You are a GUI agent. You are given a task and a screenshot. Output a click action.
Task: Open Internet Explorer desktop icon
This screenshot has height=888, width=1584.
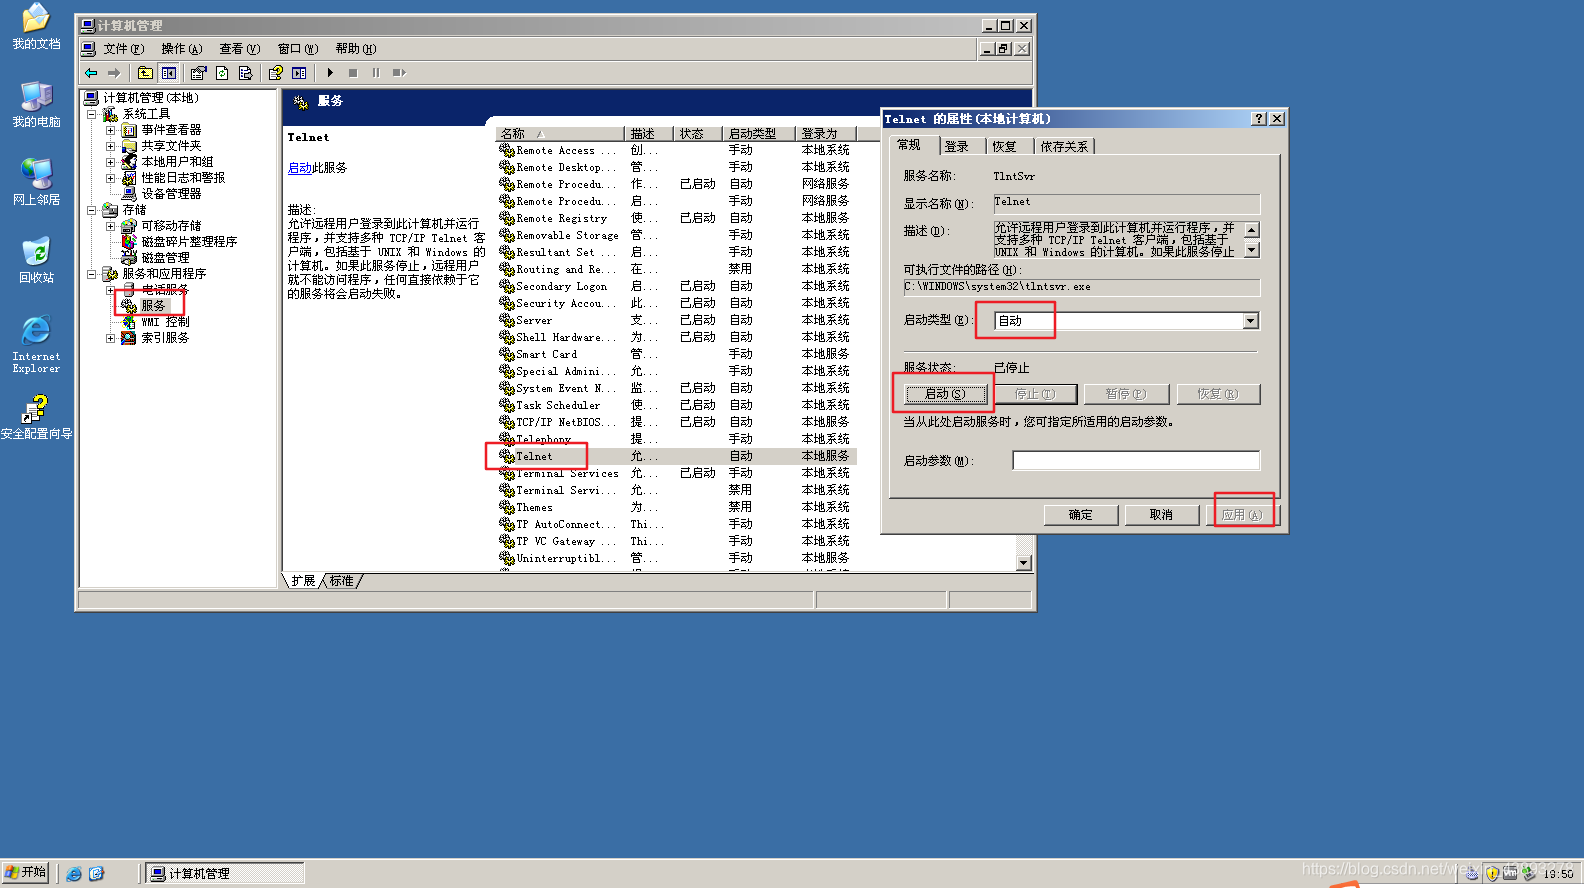(36, 344)
